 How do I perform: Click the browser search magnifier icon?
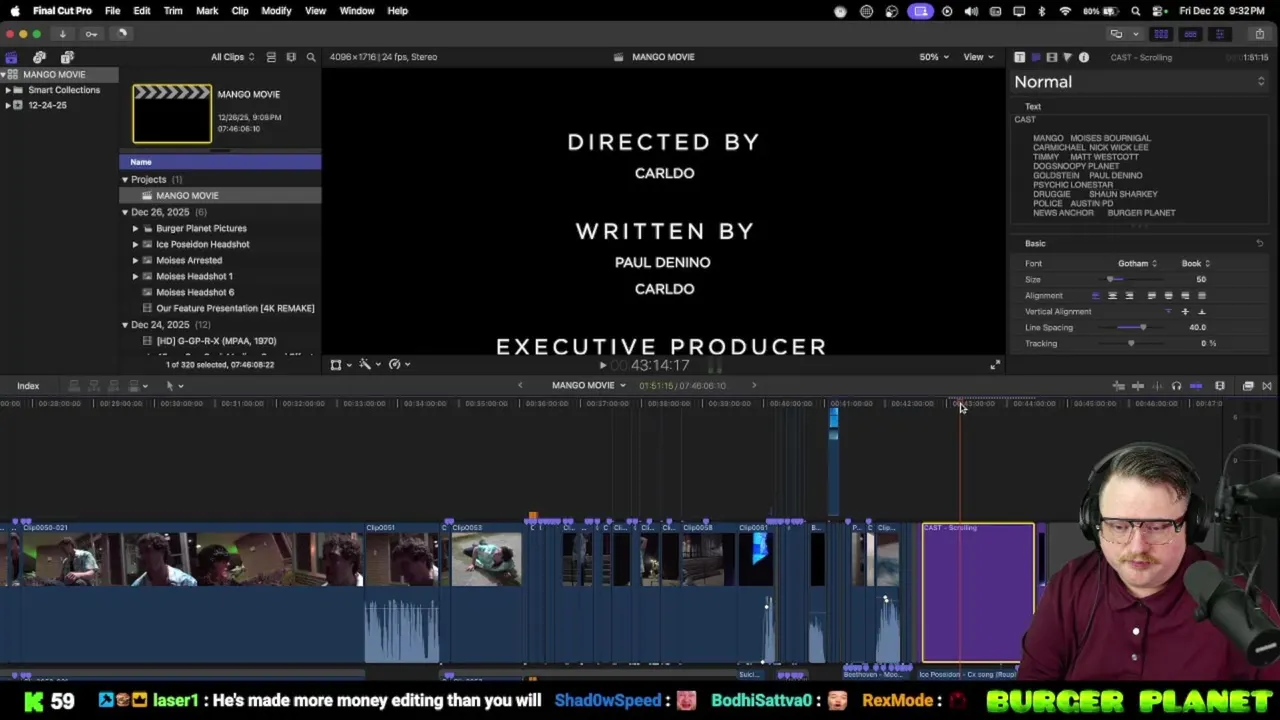(x=311, y=57)
